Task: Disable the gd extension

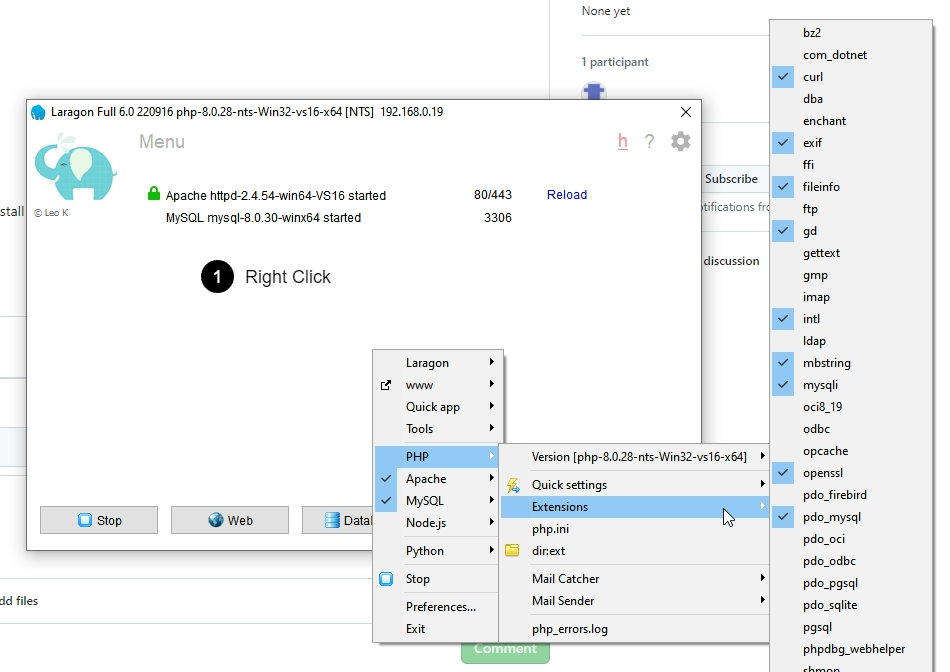Action: point(851,231)
